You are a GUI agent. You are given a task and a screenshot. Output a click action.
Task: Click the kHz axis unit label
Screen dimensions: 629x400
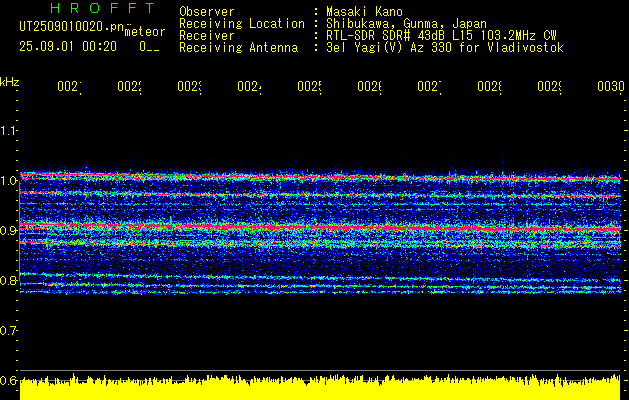coord(10,83)
